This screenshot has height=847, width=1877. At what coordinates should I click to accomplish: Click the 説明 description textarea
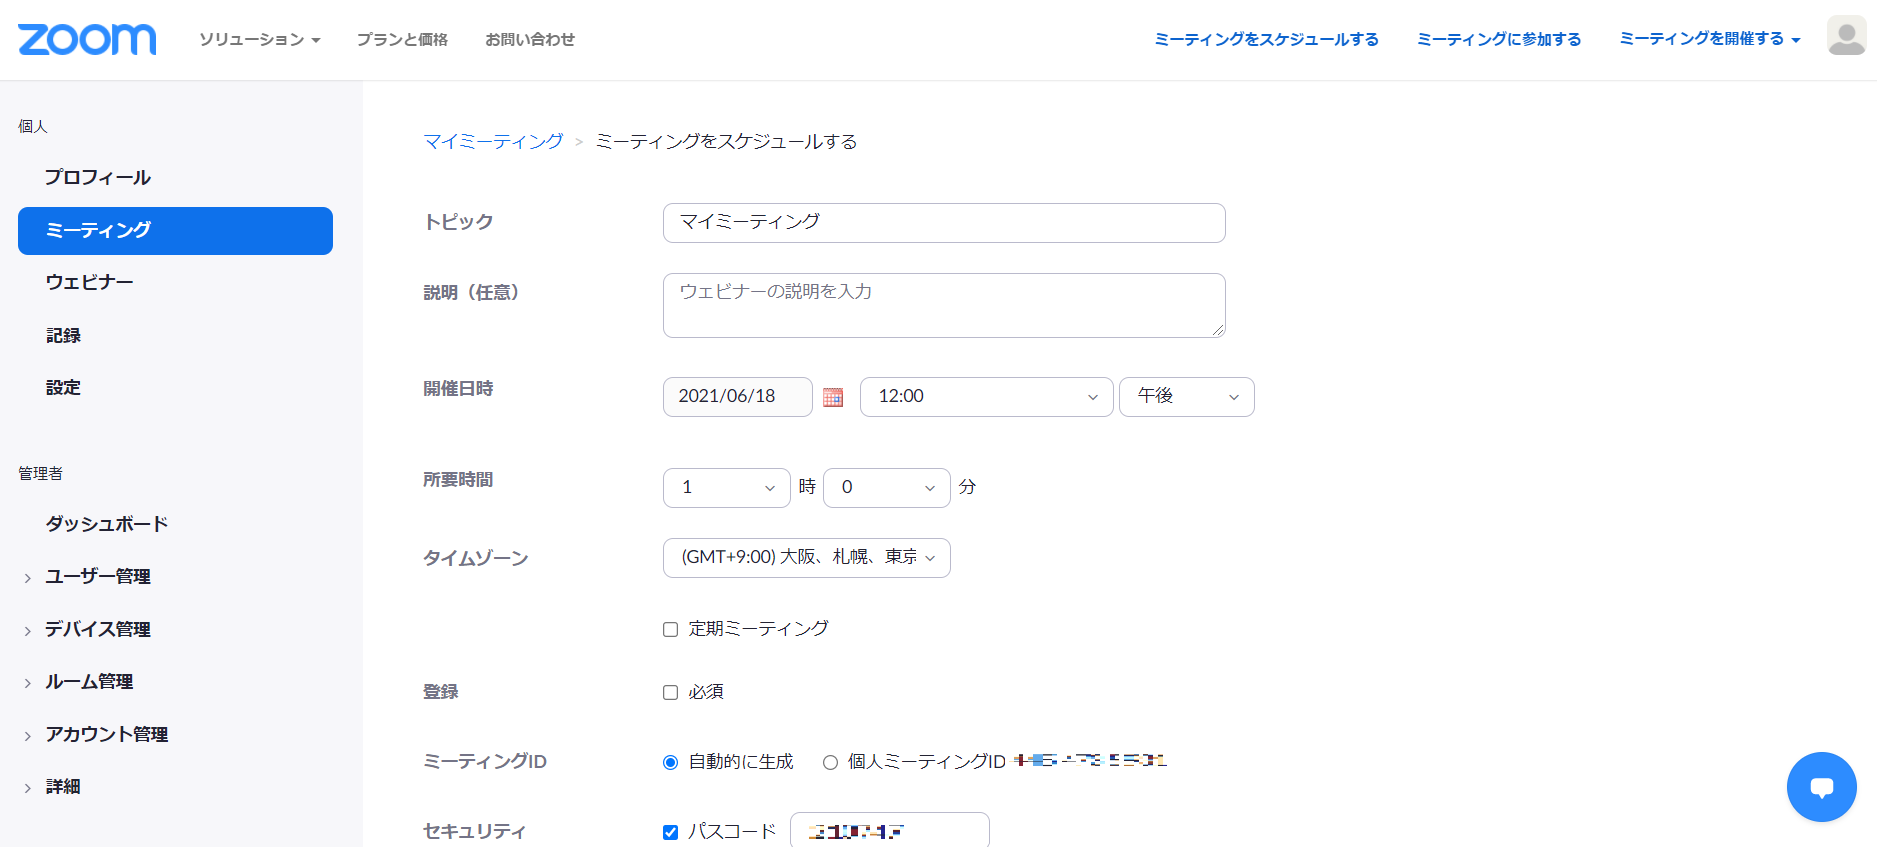pos(944,306)
